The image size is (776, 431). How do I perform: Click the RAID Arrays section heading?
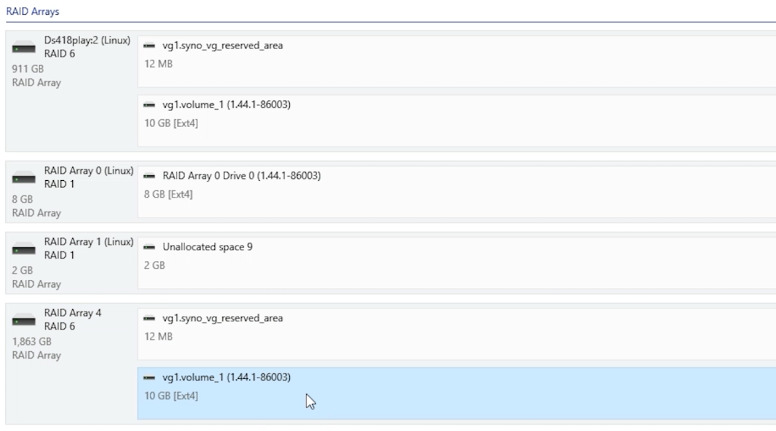(x=33, y=11)
